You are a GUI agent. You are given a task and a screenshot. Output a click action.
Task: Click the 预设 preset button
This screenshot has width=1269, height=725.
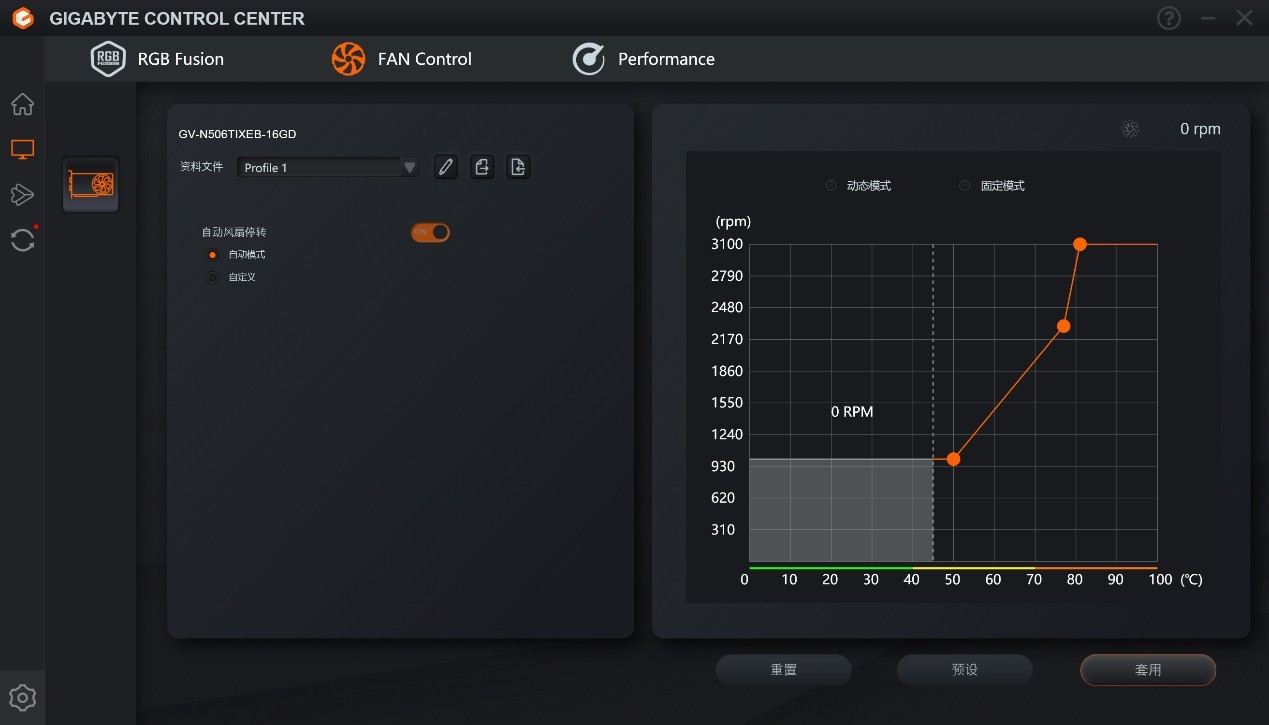964,669
